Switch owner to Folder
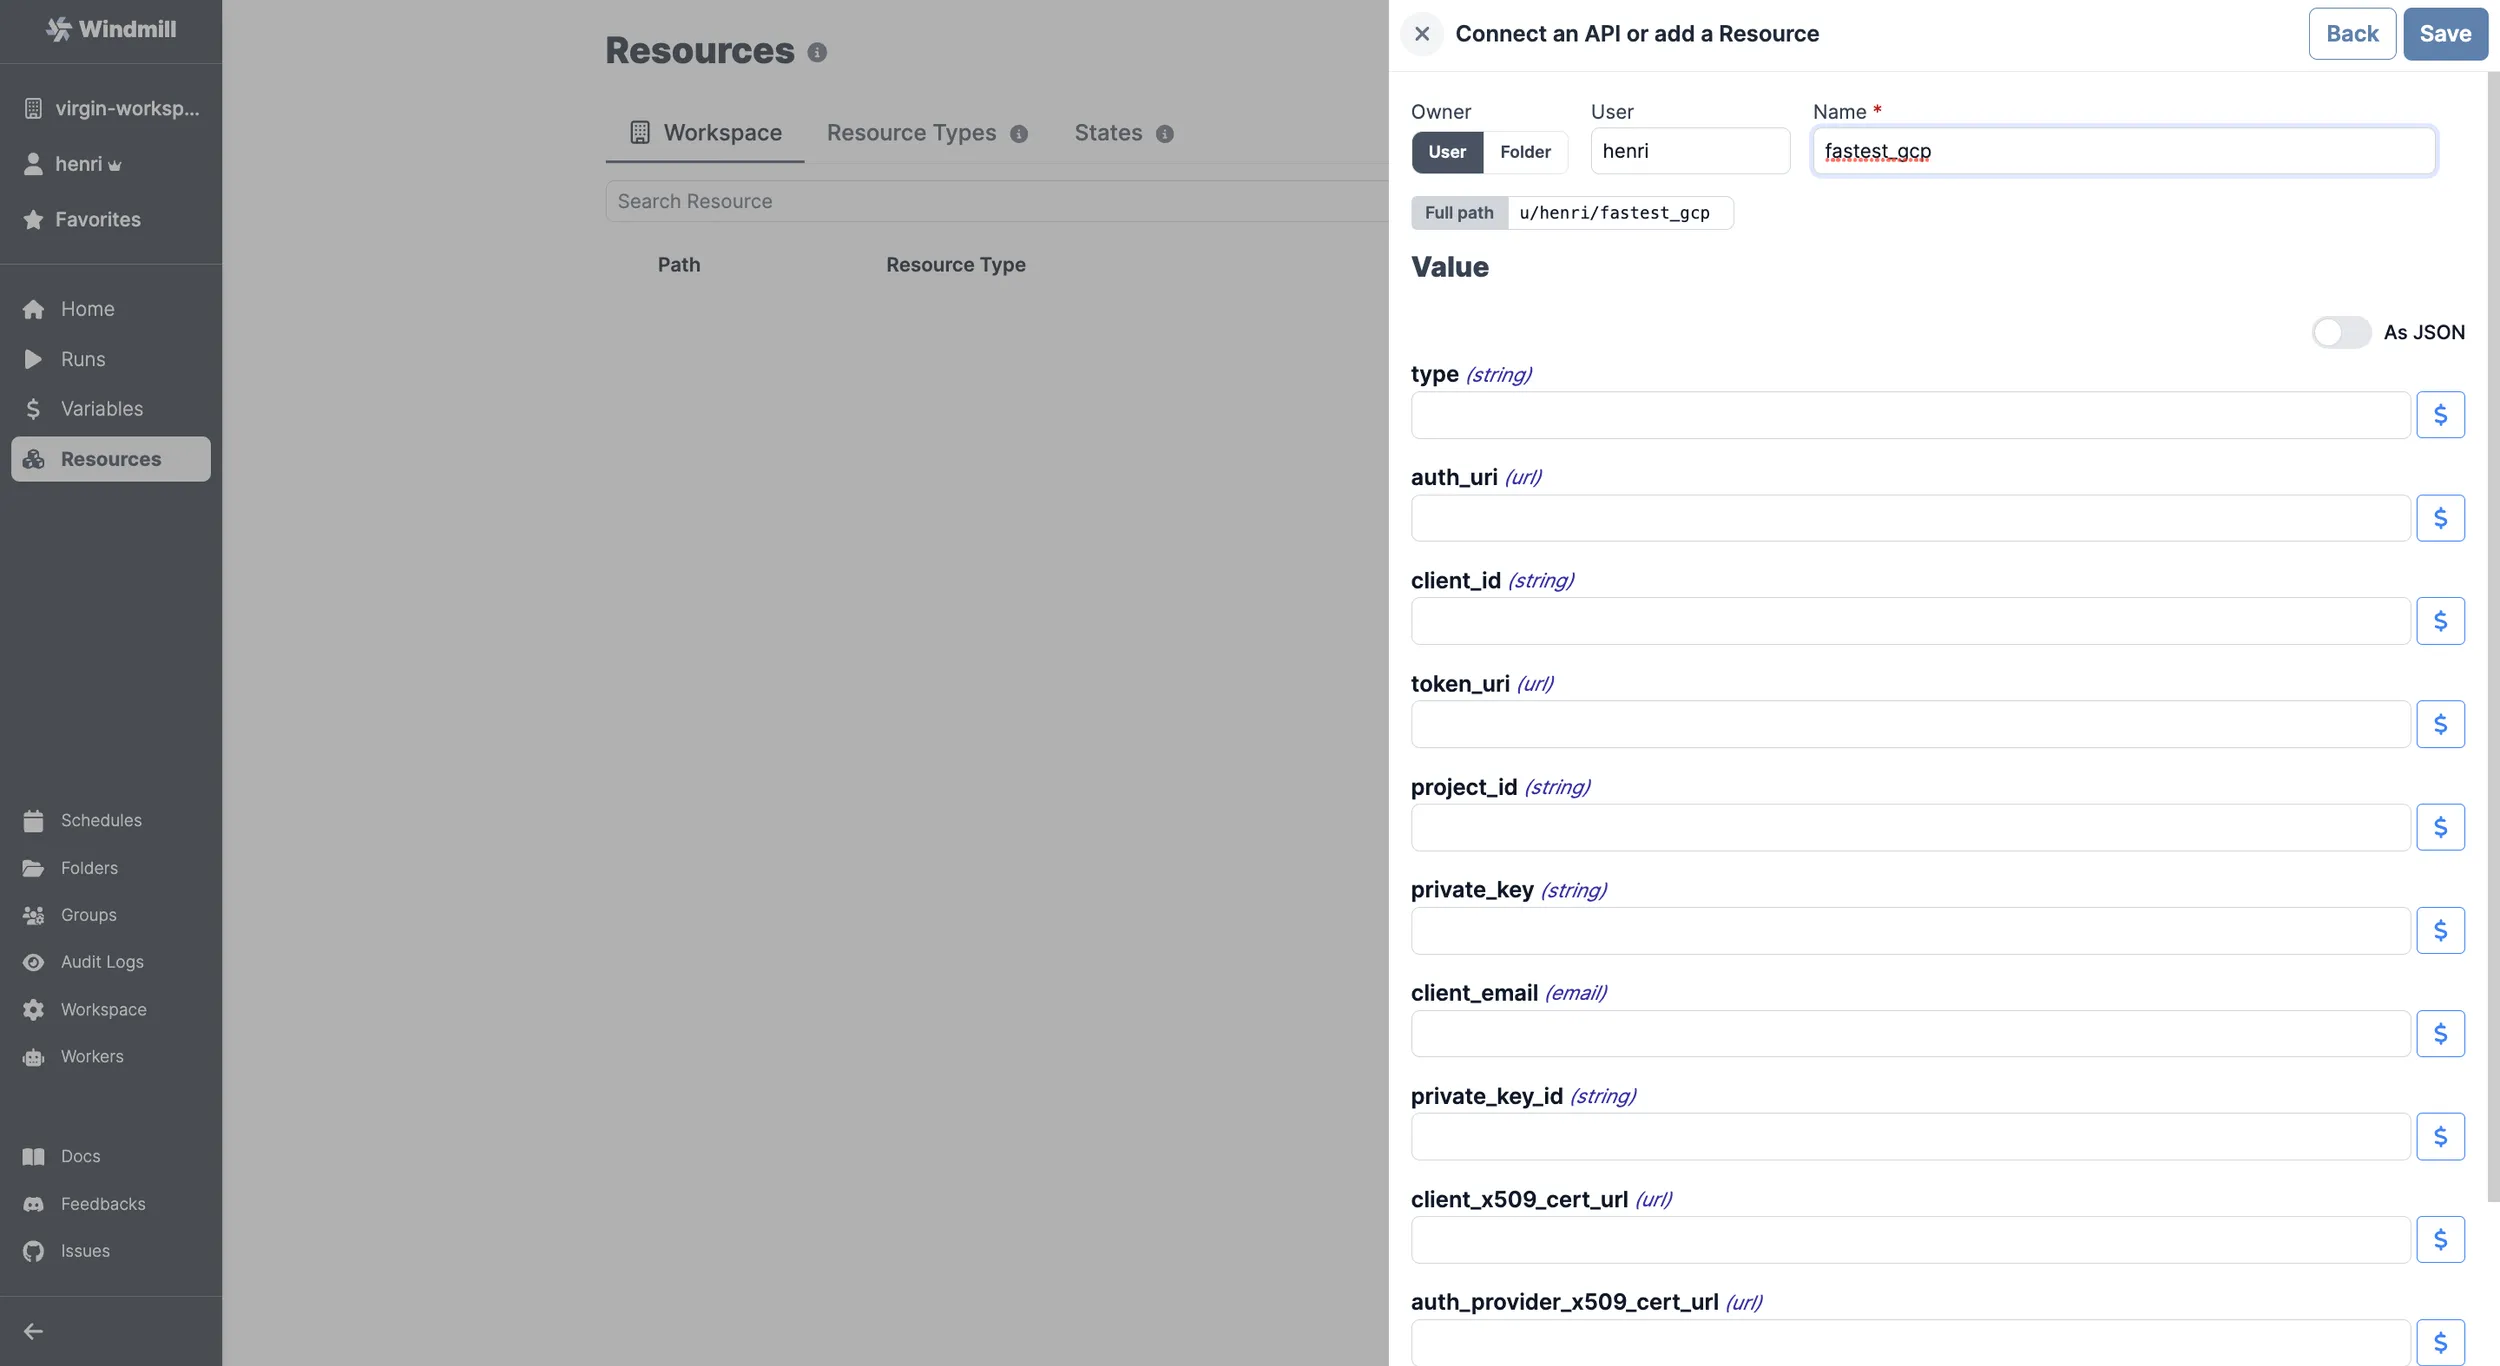 [x=1525, y=152]
